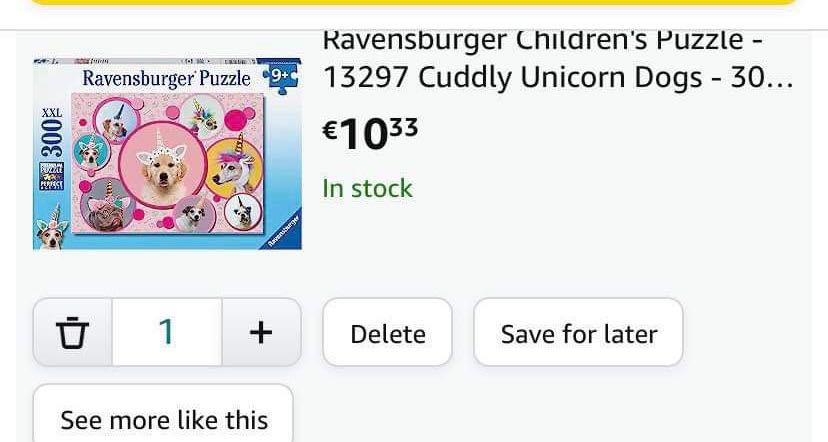Viewport: 828px width, 442px height.
Task: Click the Ravensburger Puzzle heading on box image
Action: (166, 78)
